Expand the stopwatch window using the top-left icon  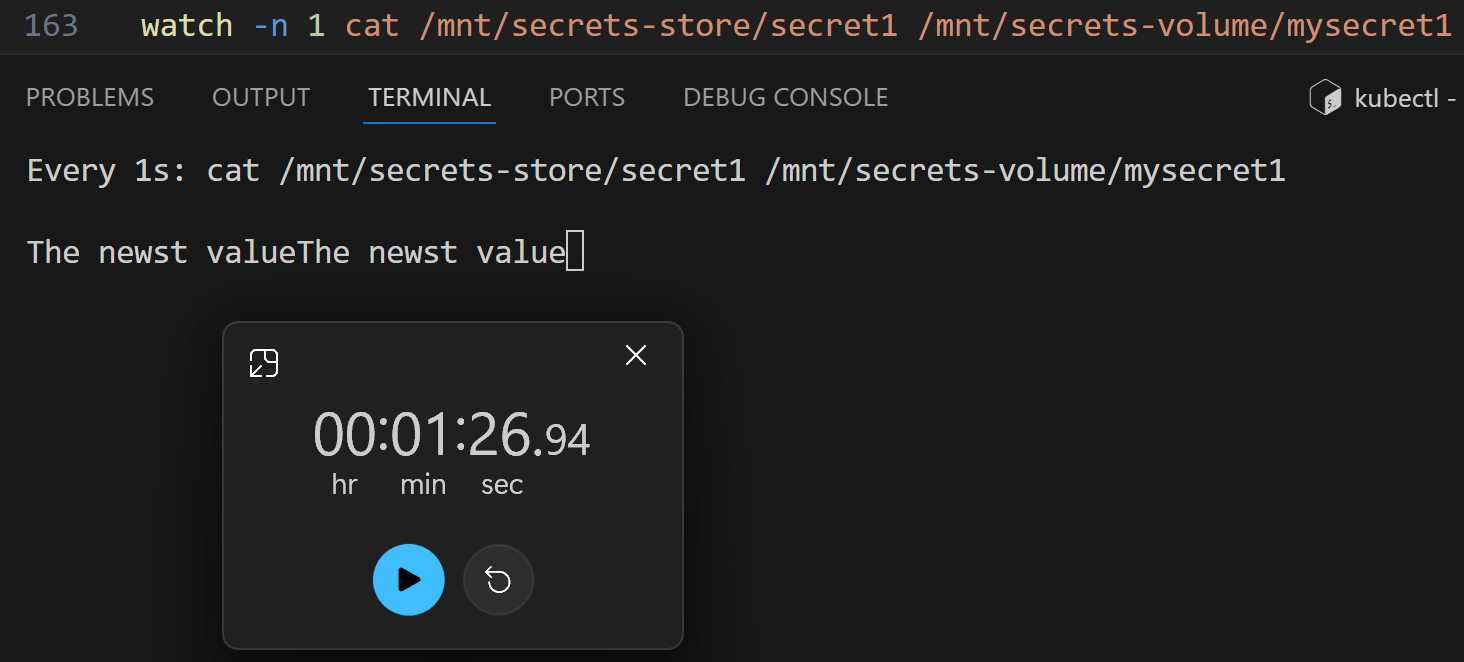point(264,363)
